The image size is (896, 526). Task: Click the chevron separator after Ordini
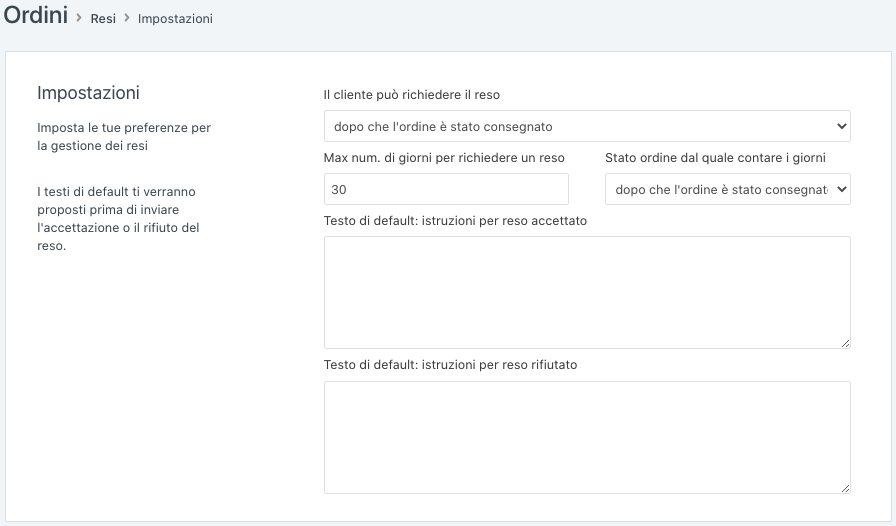(x=79, y=18)
